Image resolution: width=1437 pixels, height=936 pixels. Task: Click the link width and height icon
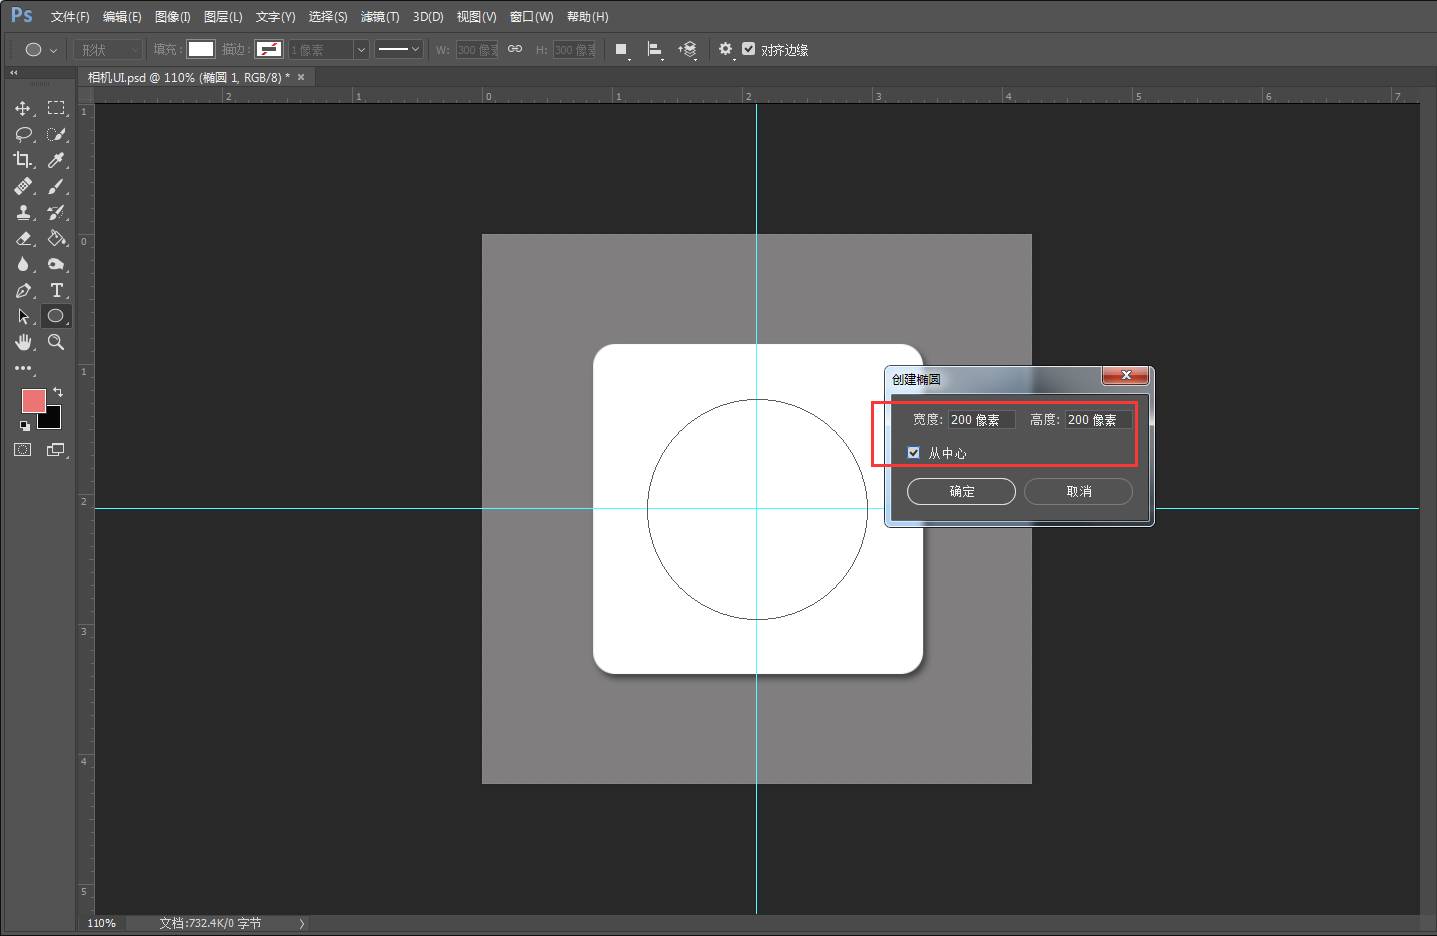click(x=515, y=49)
